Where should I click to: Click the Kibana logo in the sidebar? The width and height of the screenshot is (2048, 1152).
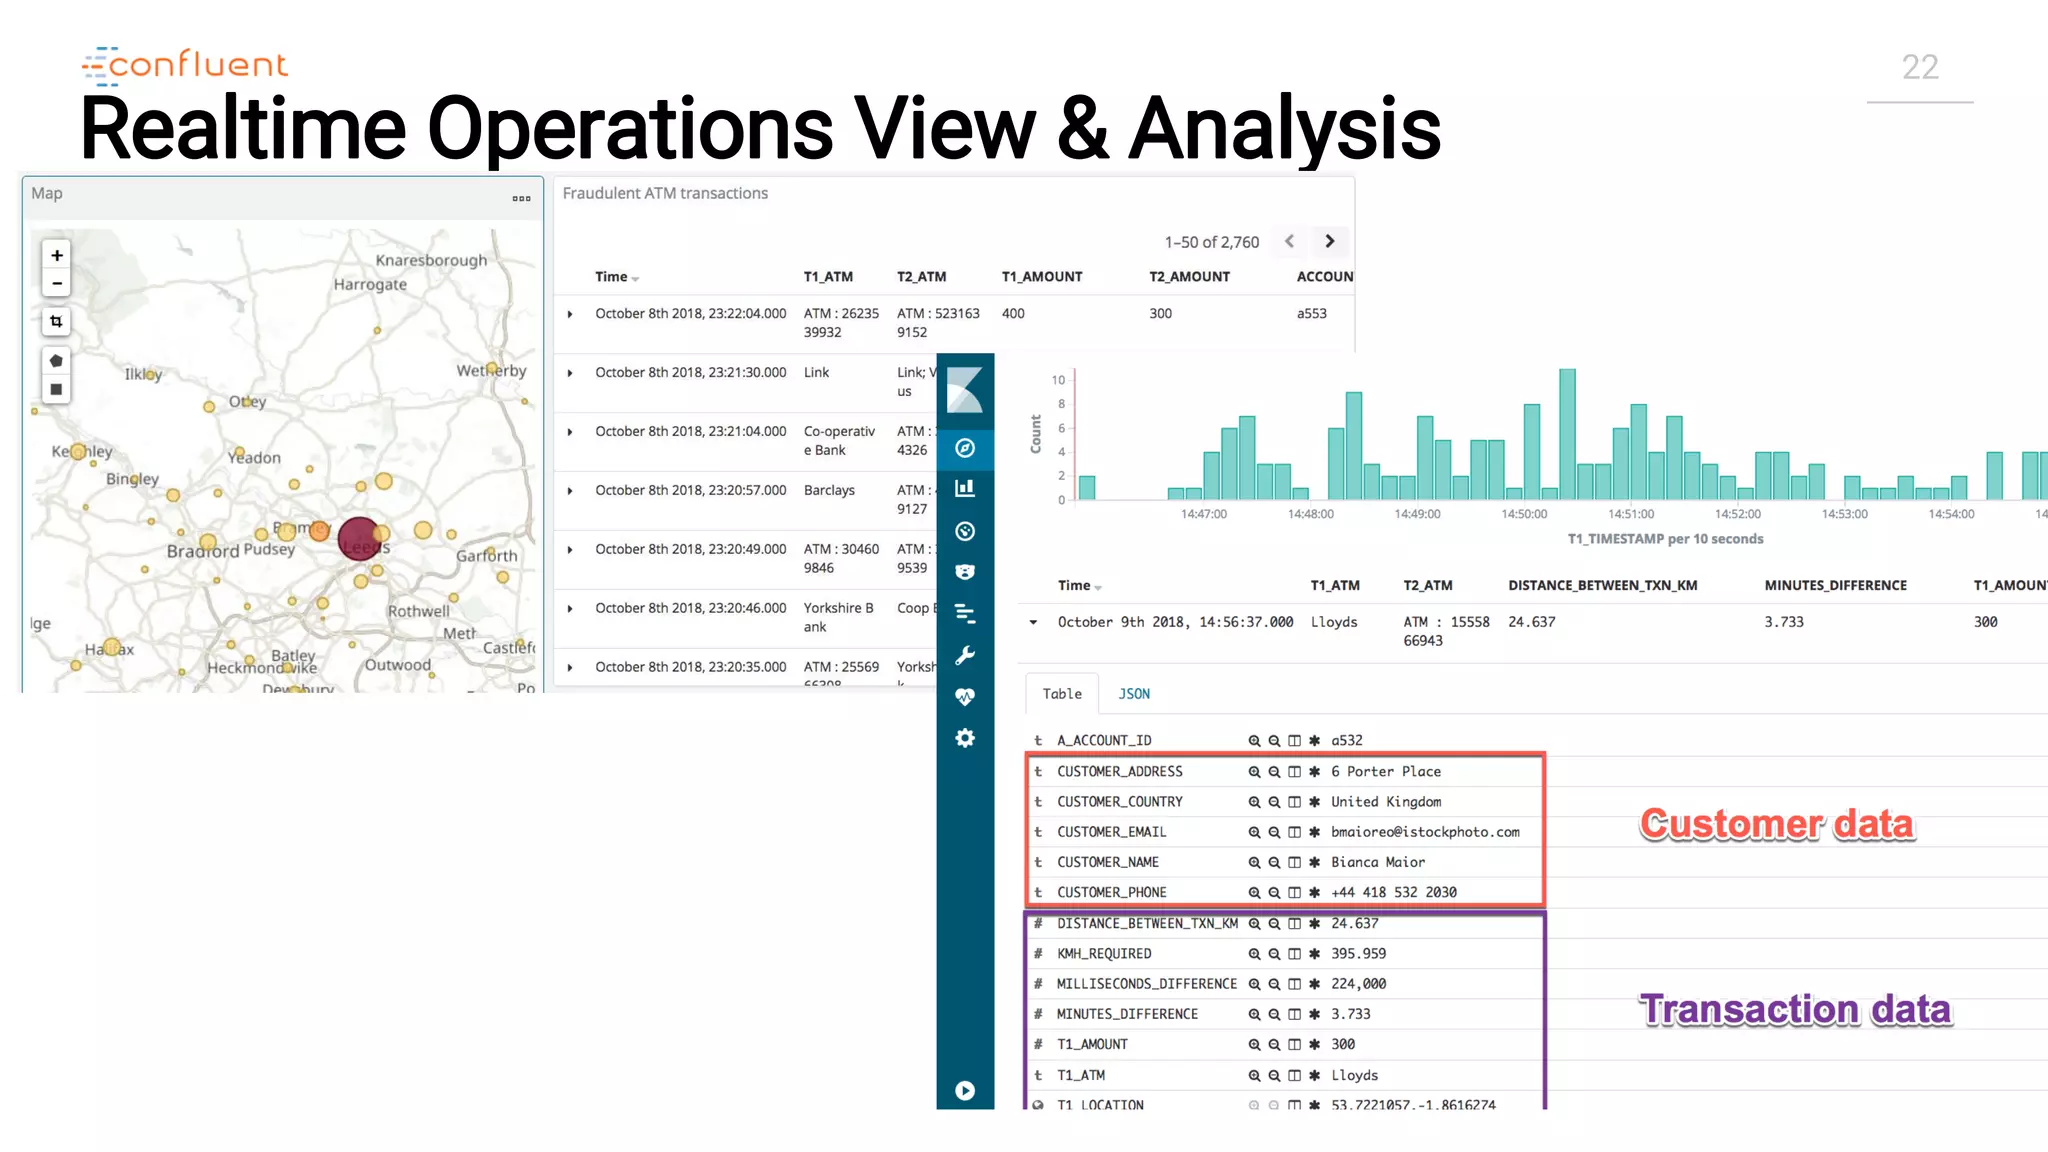click(965, 389)
